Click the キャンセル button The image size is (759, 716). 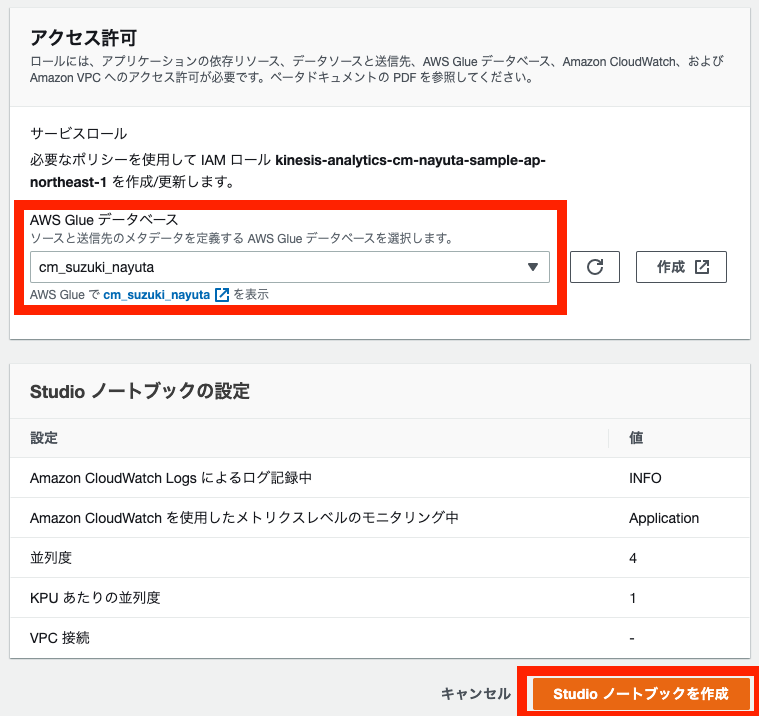475,693
